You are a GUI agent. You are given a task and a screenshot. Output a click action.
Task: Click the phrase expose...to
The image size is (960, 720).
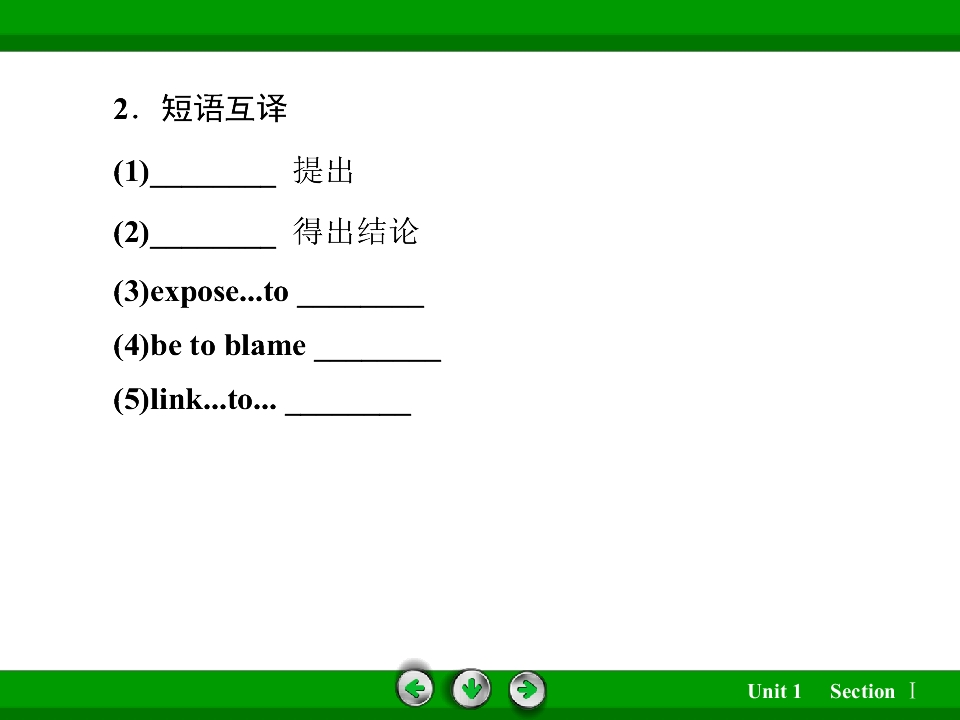[219, 291]
